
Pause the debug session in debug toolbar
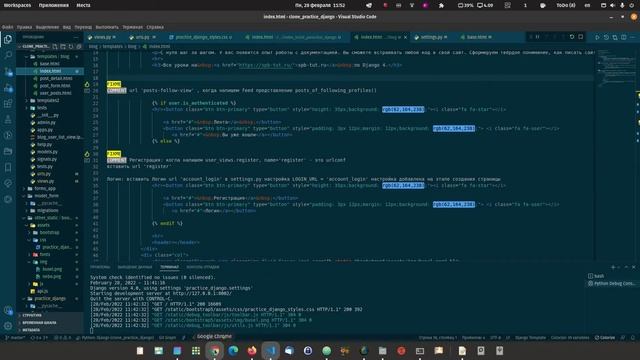click(x=538, y=37)
